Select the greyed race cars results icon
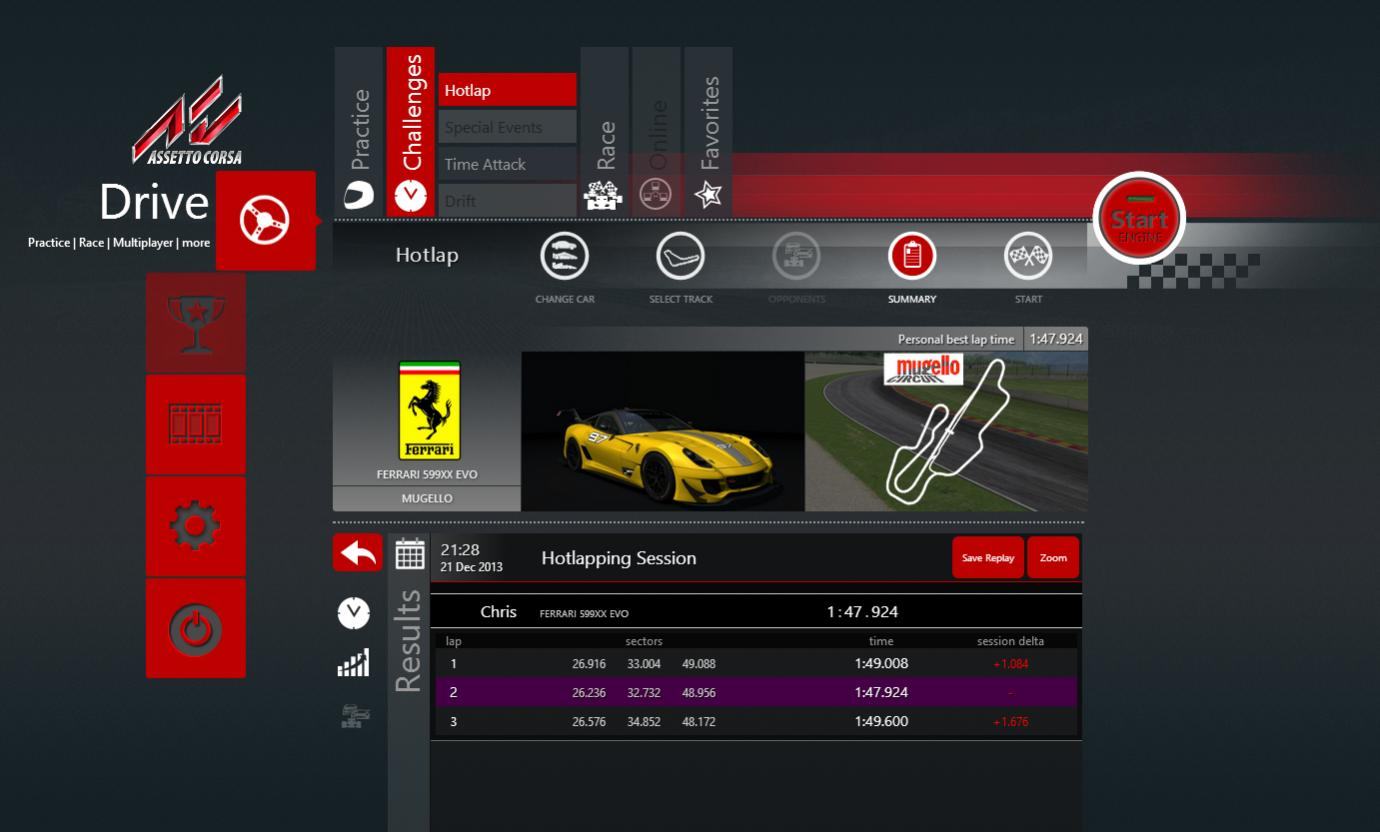 353,715
